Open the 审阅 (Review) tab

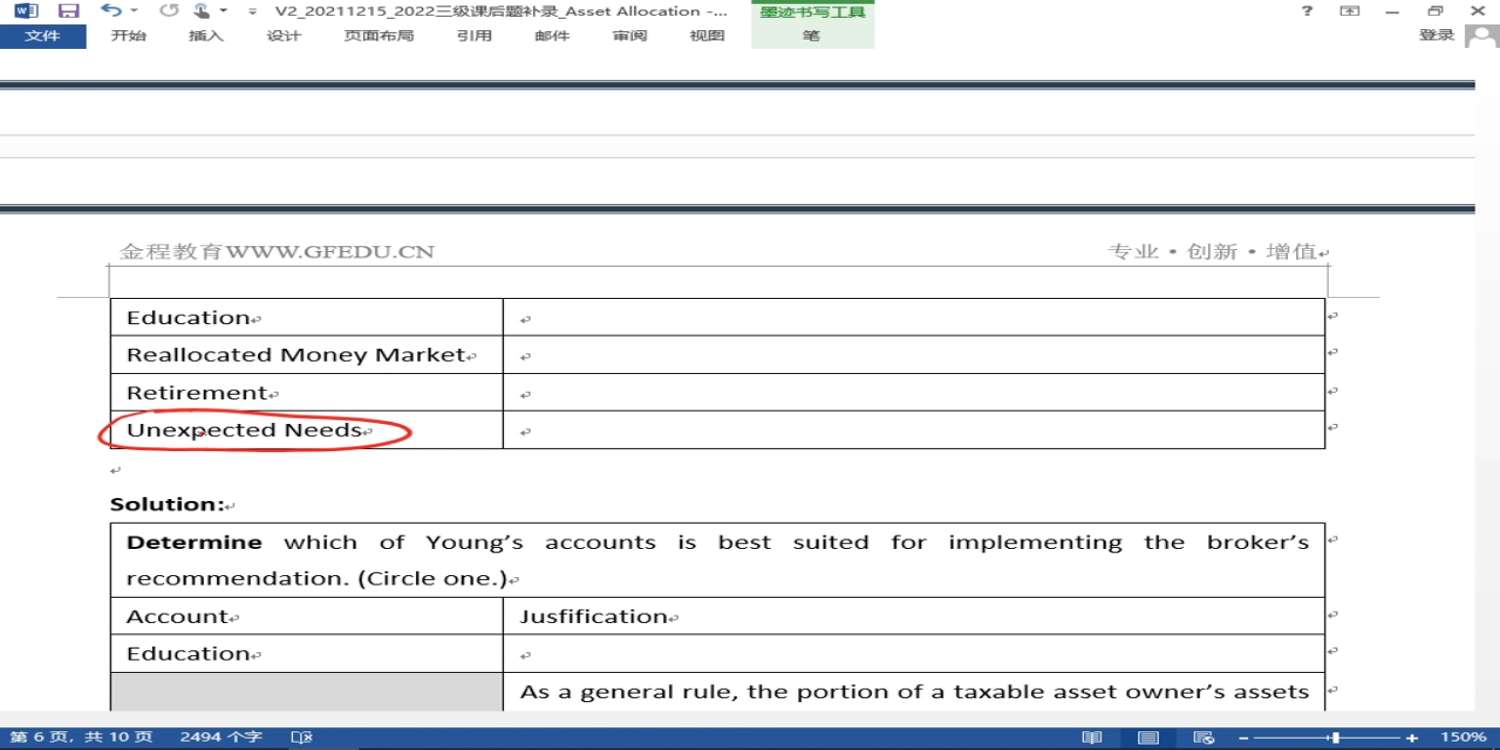pyautogui.click(x=630, y=36)
